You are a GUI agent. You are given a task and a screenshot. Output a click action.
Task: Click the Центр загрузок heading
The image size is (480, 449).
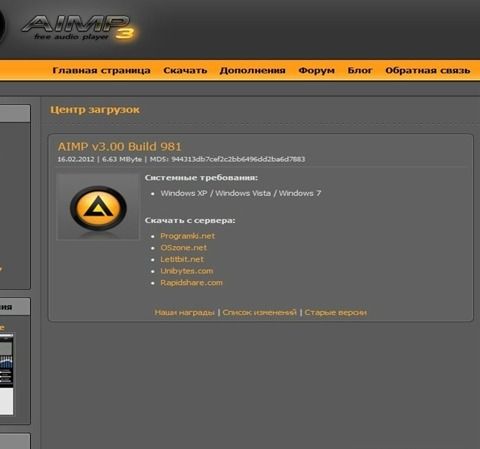coord(95,110)
